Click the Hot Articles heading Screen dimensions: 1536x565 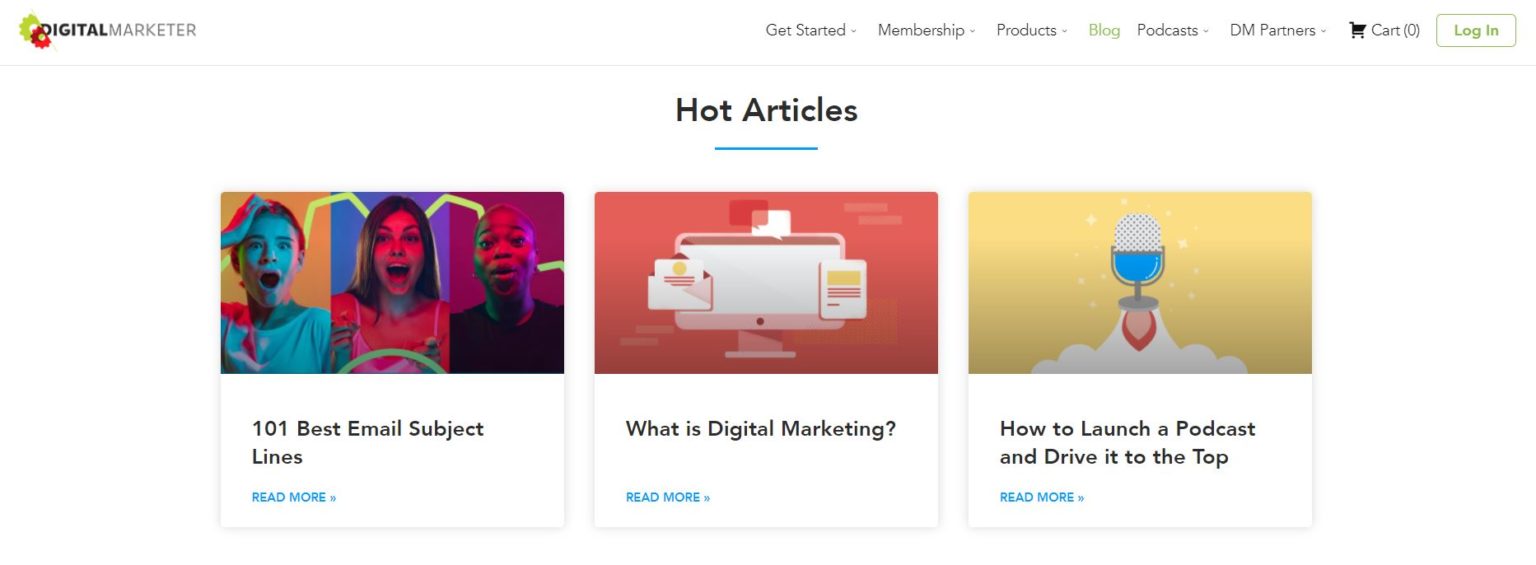click(x=766, y=110)
